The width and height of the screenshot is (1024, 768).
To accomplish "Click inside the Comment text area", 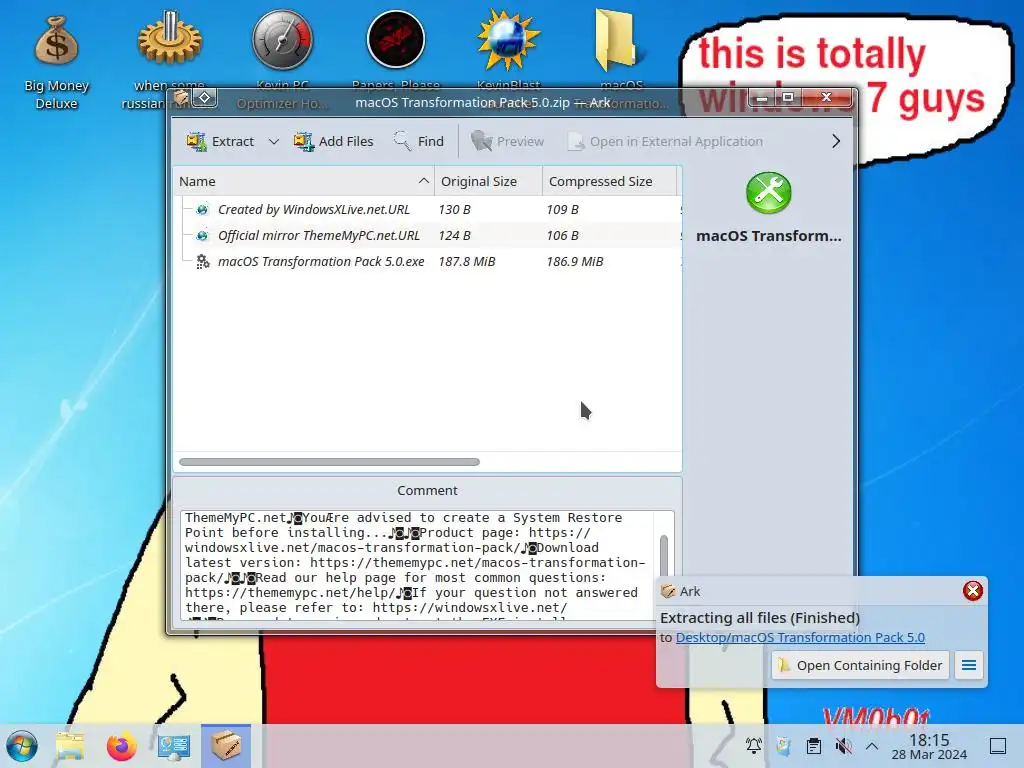I will click(419, 565).
